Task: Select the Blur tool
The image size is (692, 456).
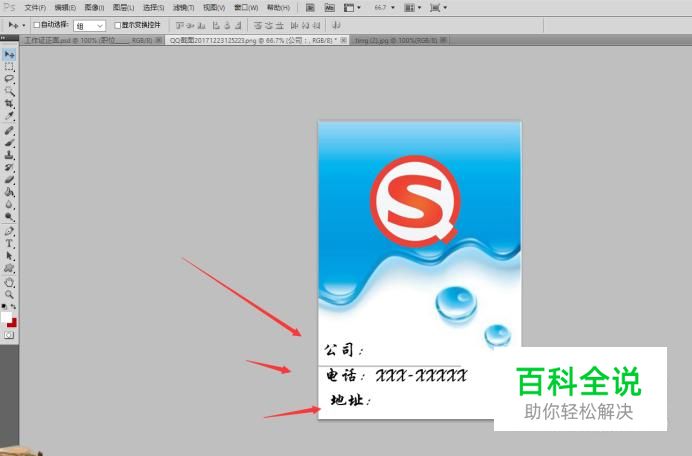Action: click(9, 205)
